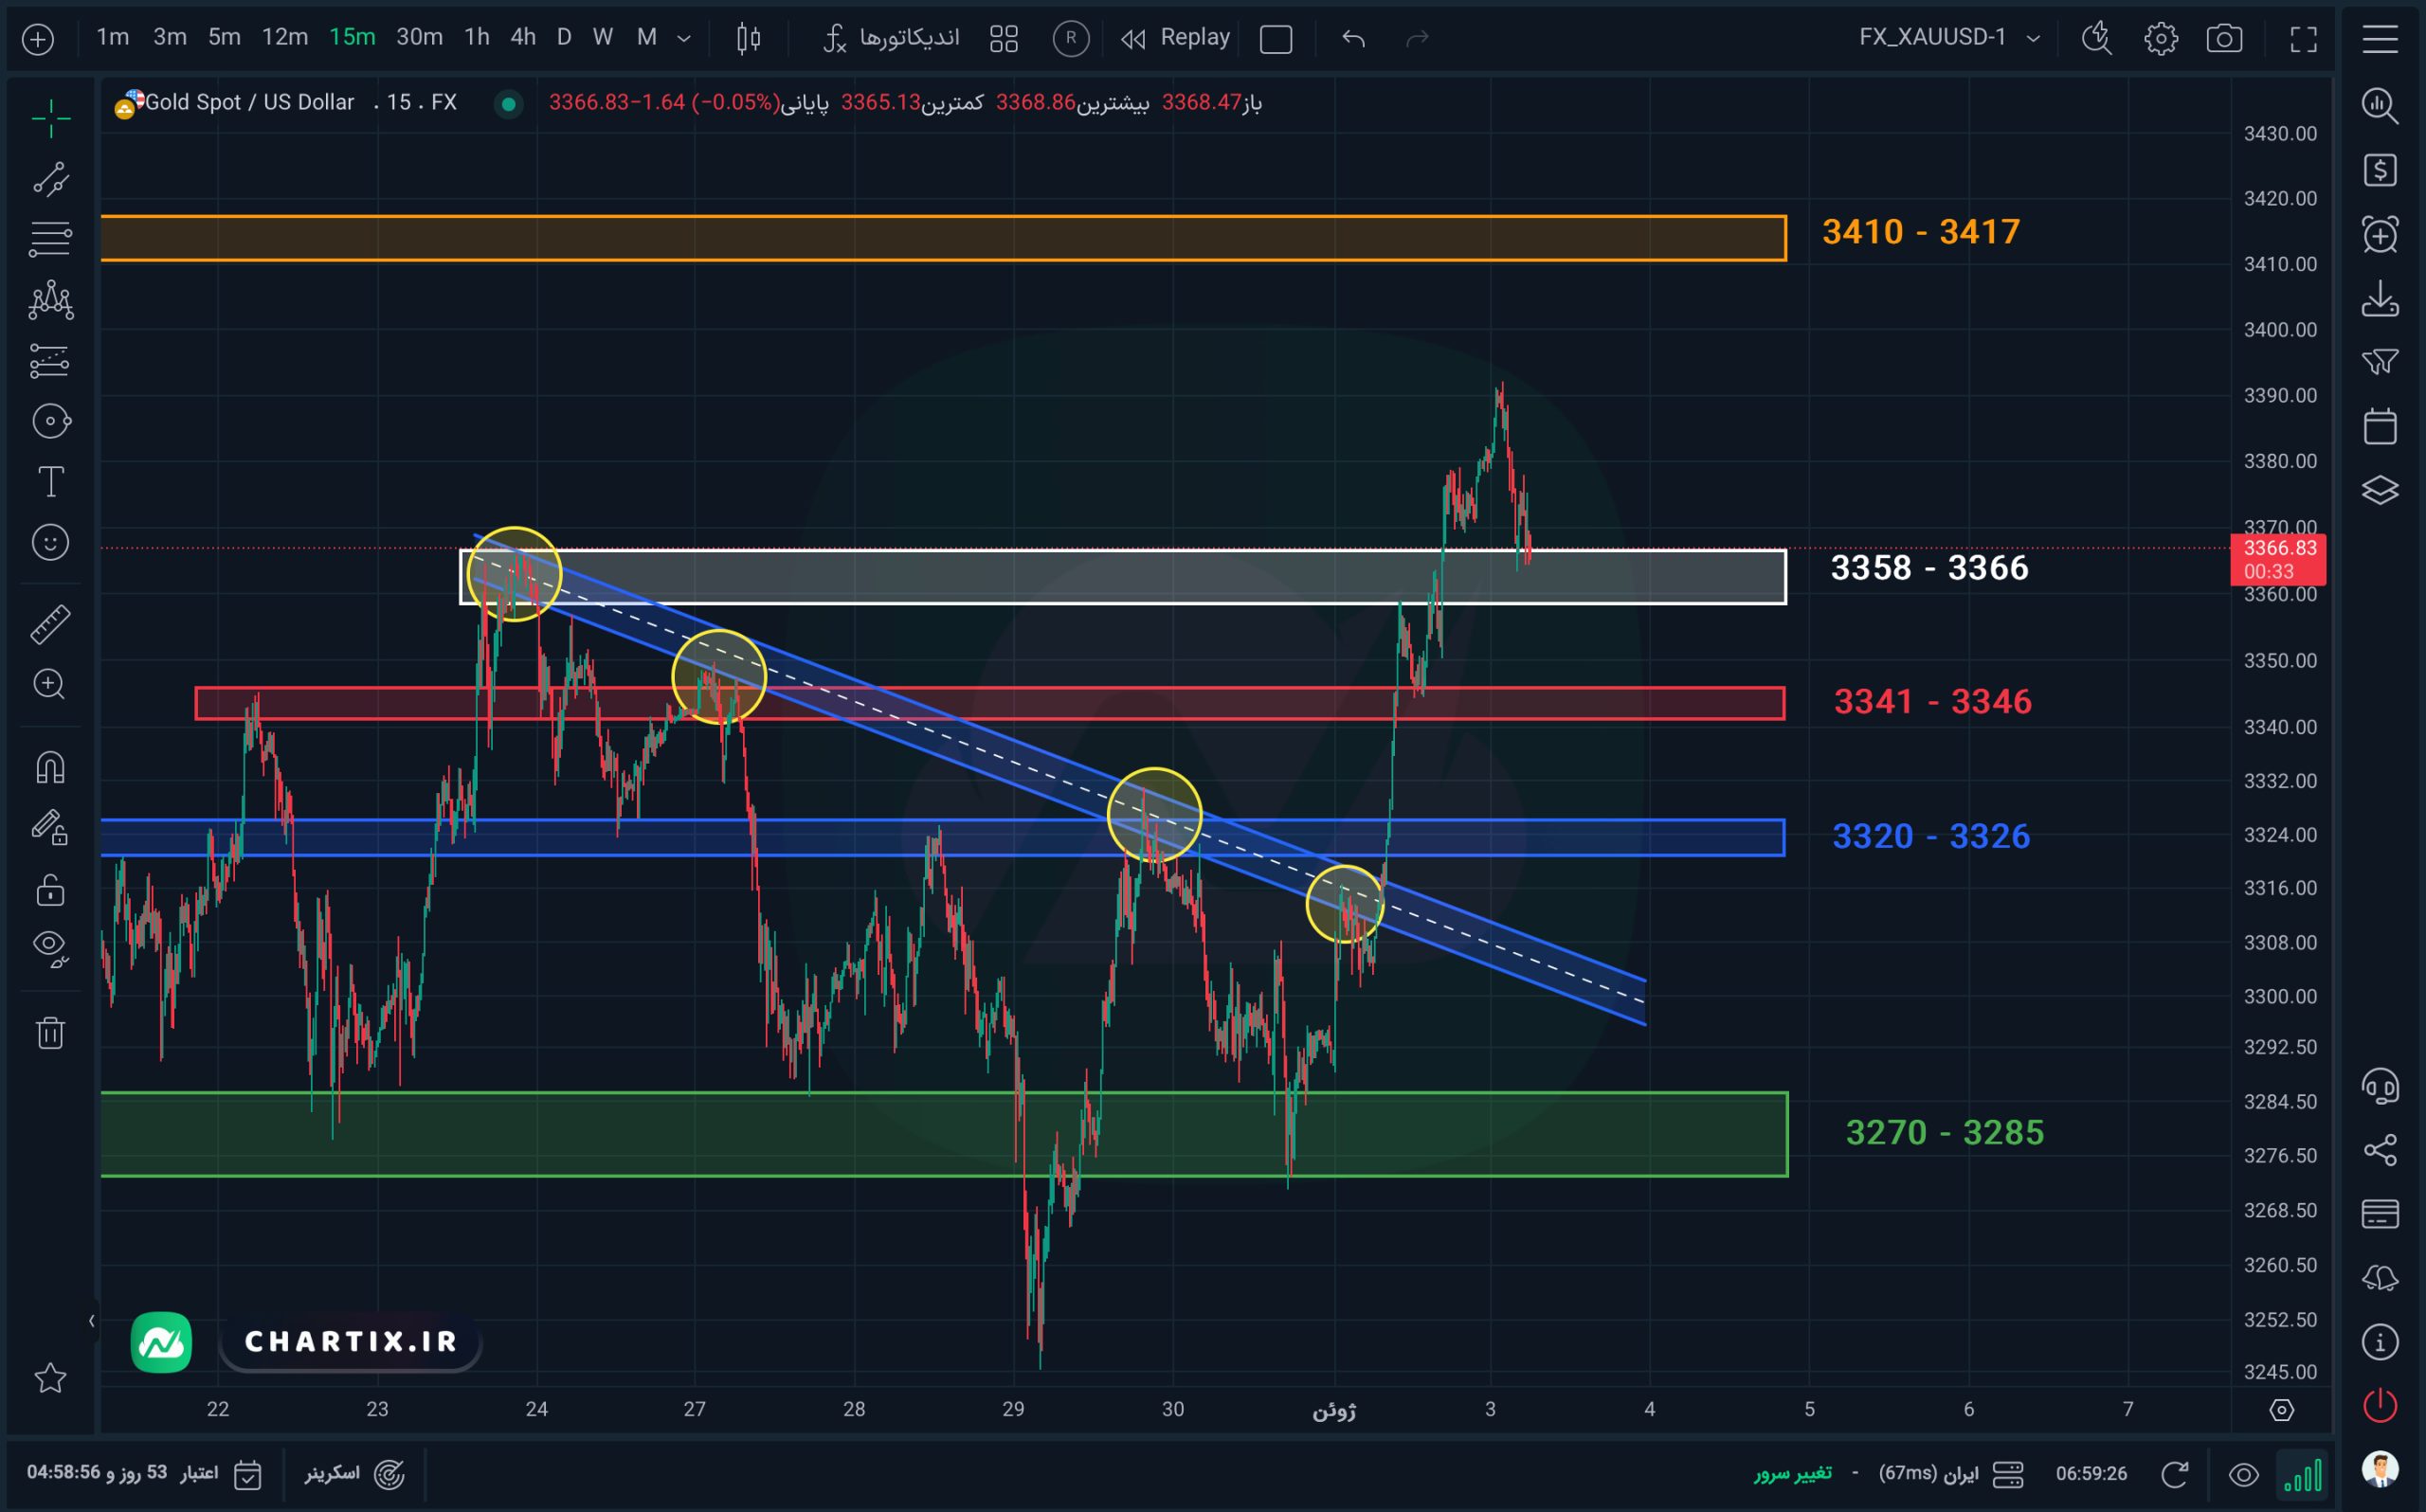Click the trash remove drawings icon

[x=50, y=1032]
